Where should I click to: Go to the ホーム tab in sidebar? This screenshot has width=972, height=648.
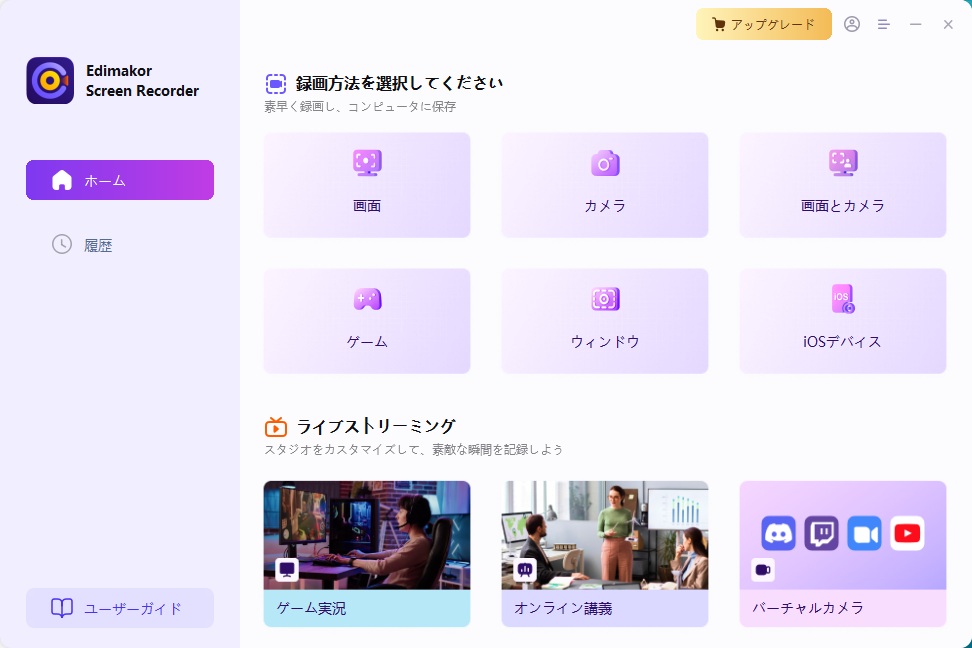tap(120, 180)
